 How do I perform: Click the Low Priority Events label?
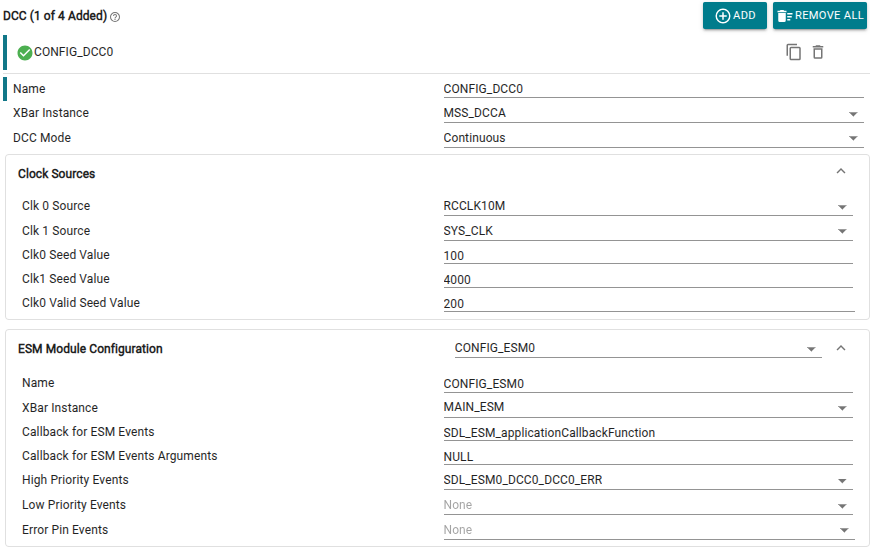point(74,505)
